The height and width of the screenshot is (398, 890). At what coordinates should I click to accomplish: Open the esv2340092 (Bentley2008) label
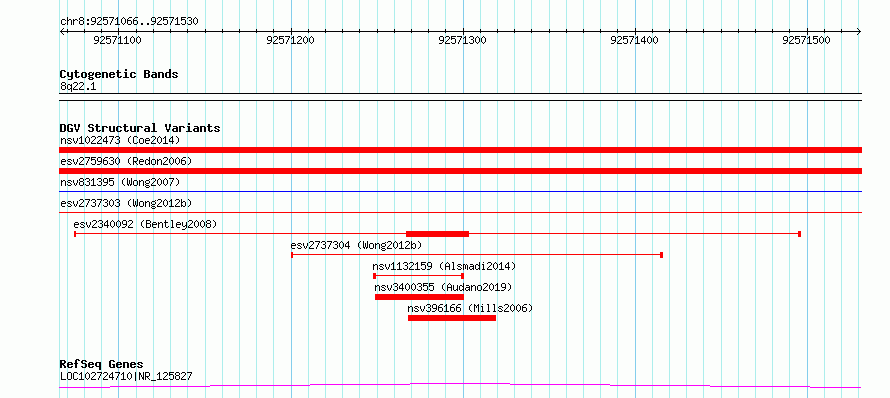[145, 224]
